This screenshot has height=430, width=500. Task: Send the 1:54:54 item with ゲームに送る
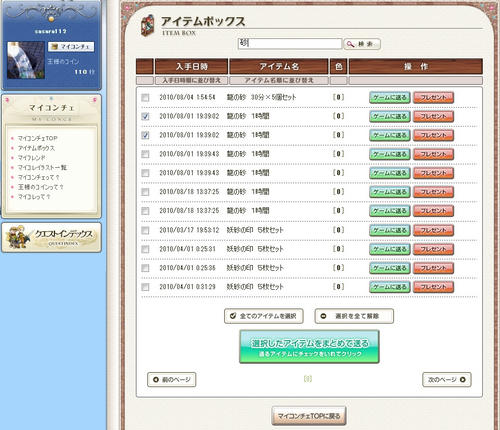390,98
